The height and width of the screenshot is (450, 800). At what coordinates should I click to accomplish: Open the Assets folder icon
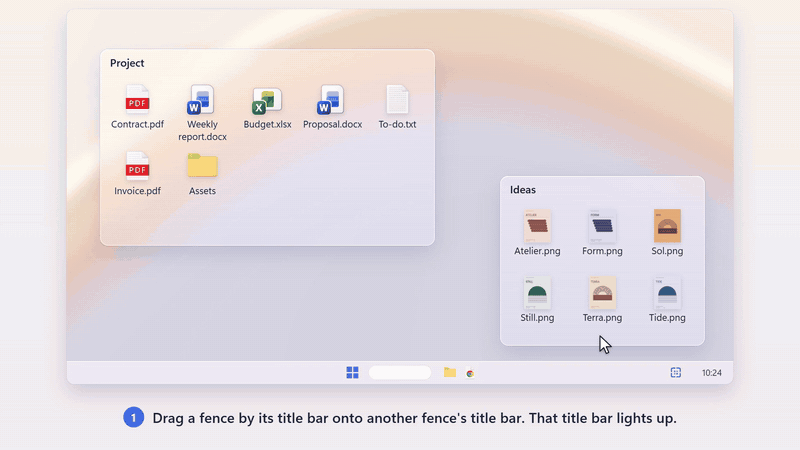(x=203, y=165)
